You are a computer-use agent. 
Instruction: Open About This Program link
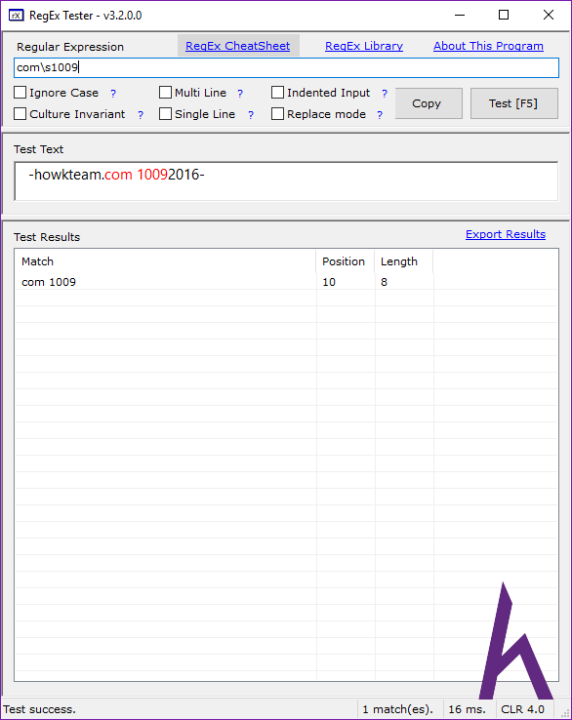(488, 46)
